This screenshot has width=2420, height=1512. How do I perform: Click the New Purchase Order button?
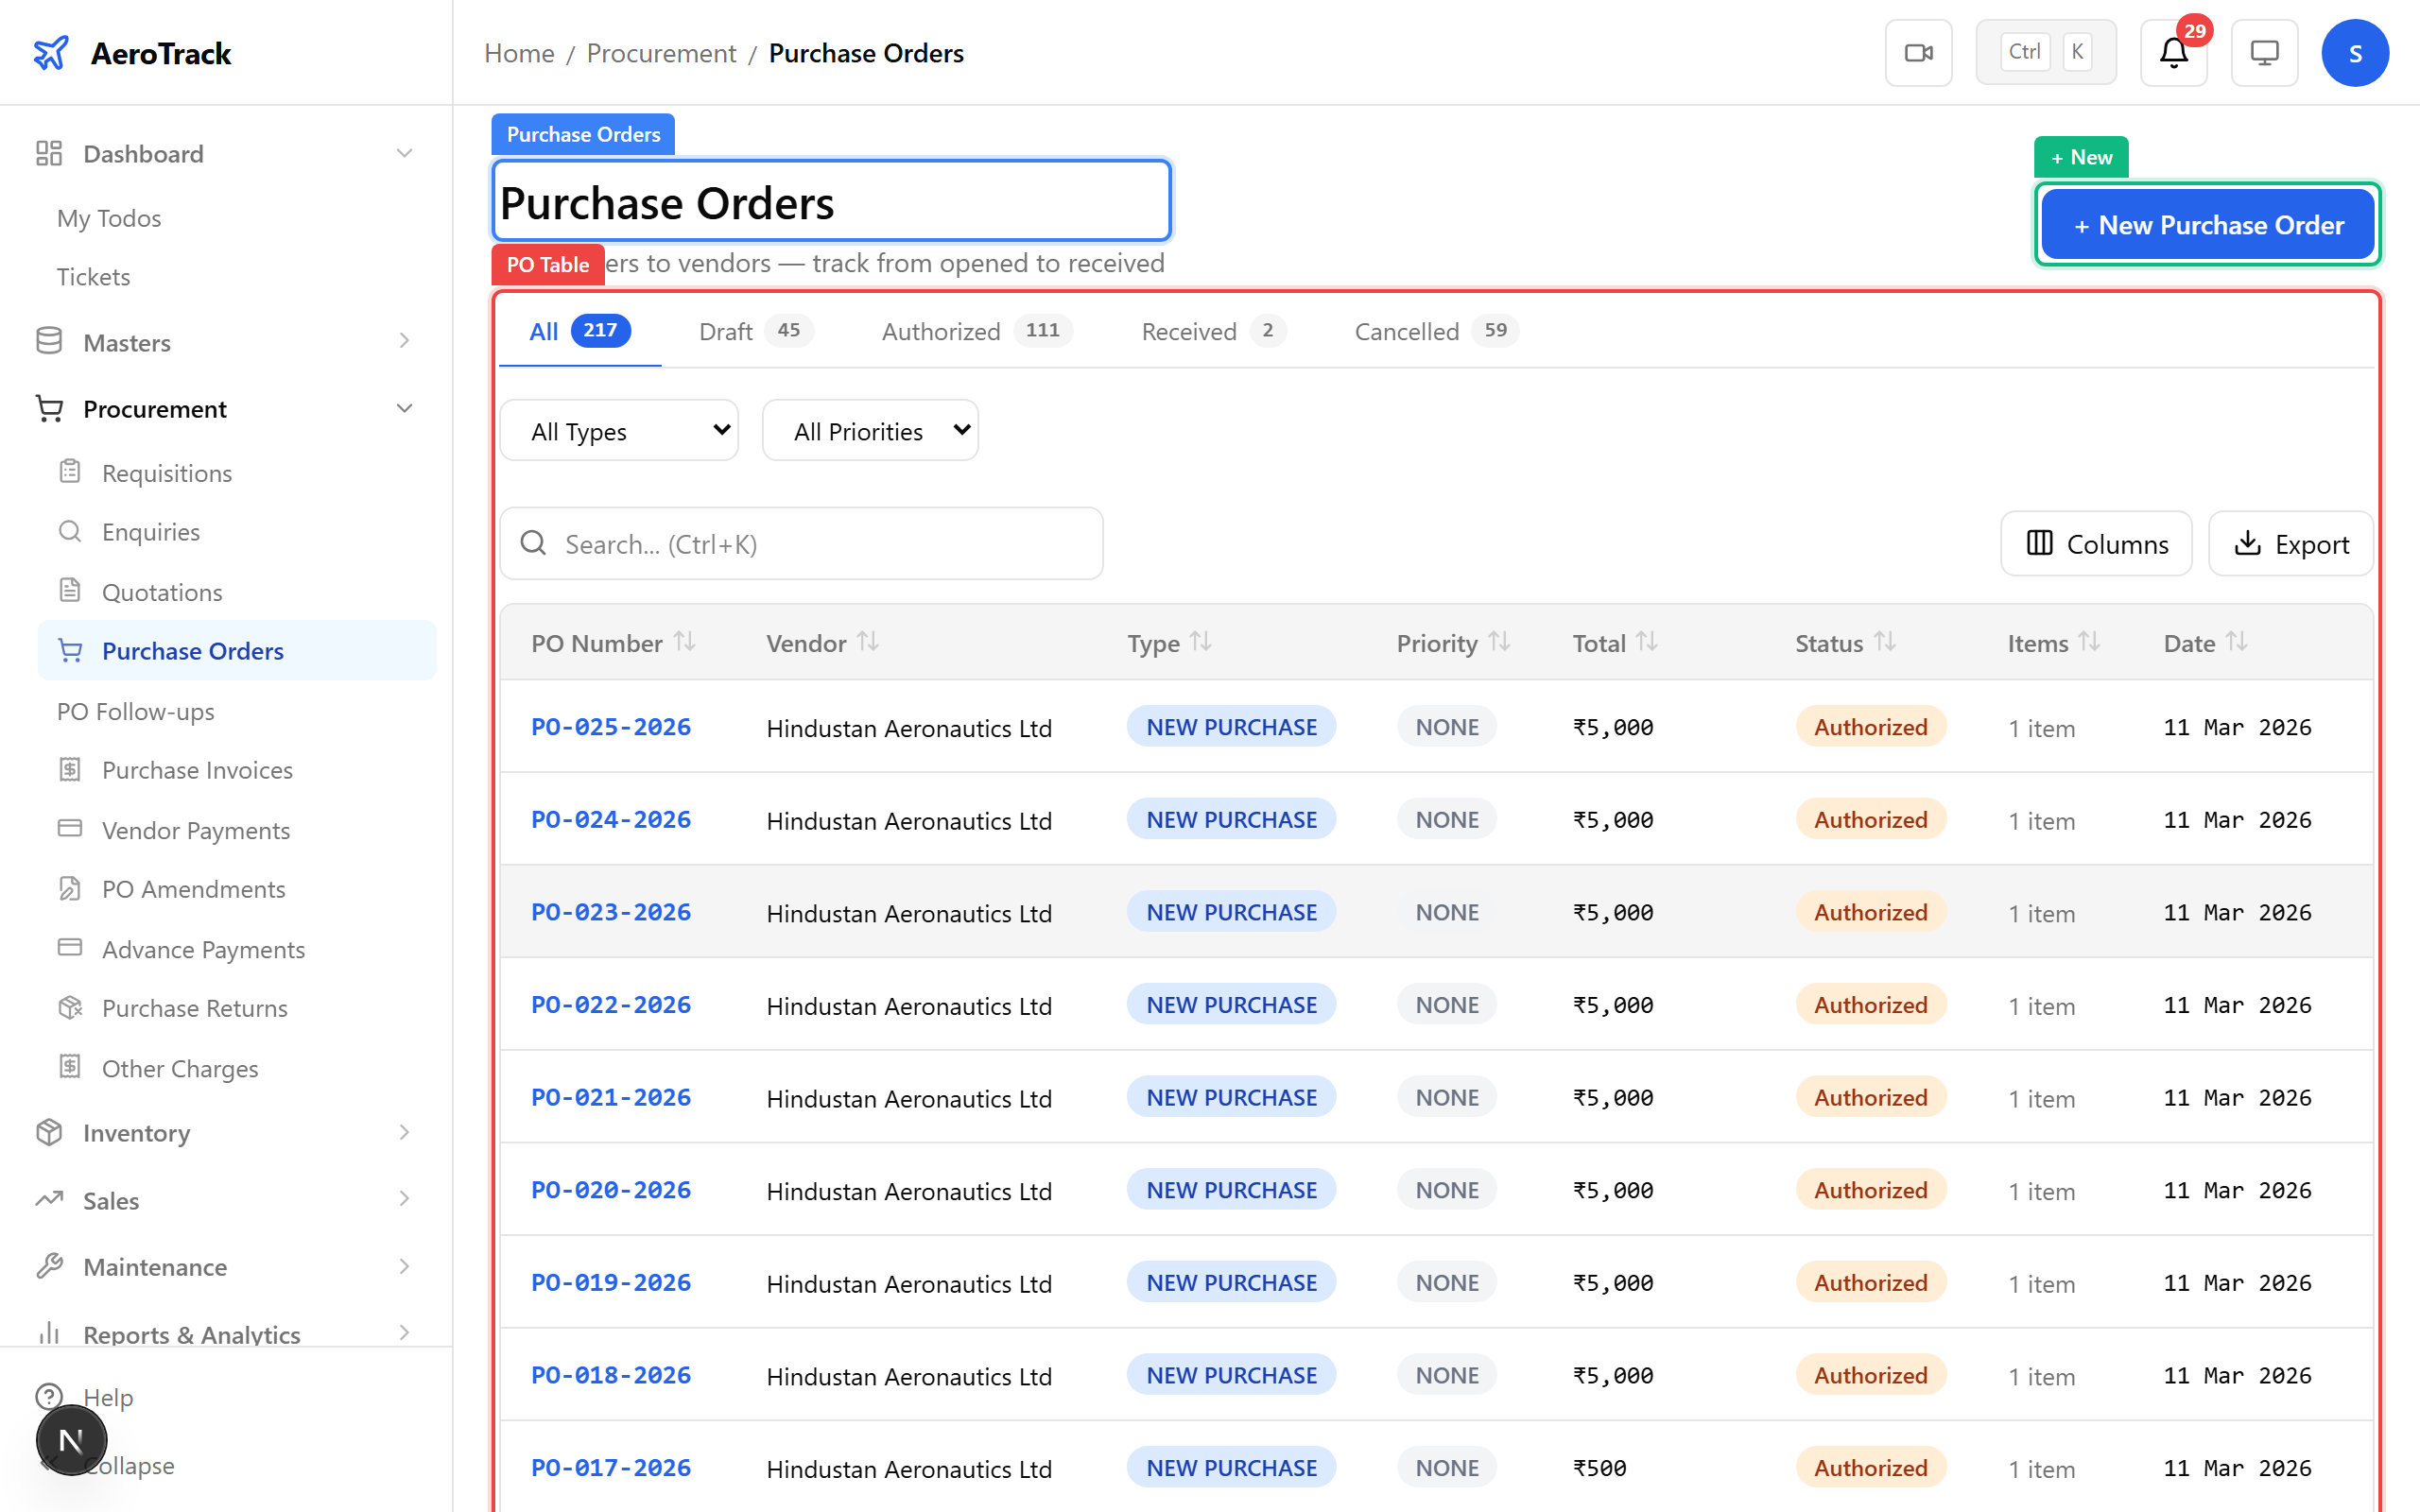2207,224
